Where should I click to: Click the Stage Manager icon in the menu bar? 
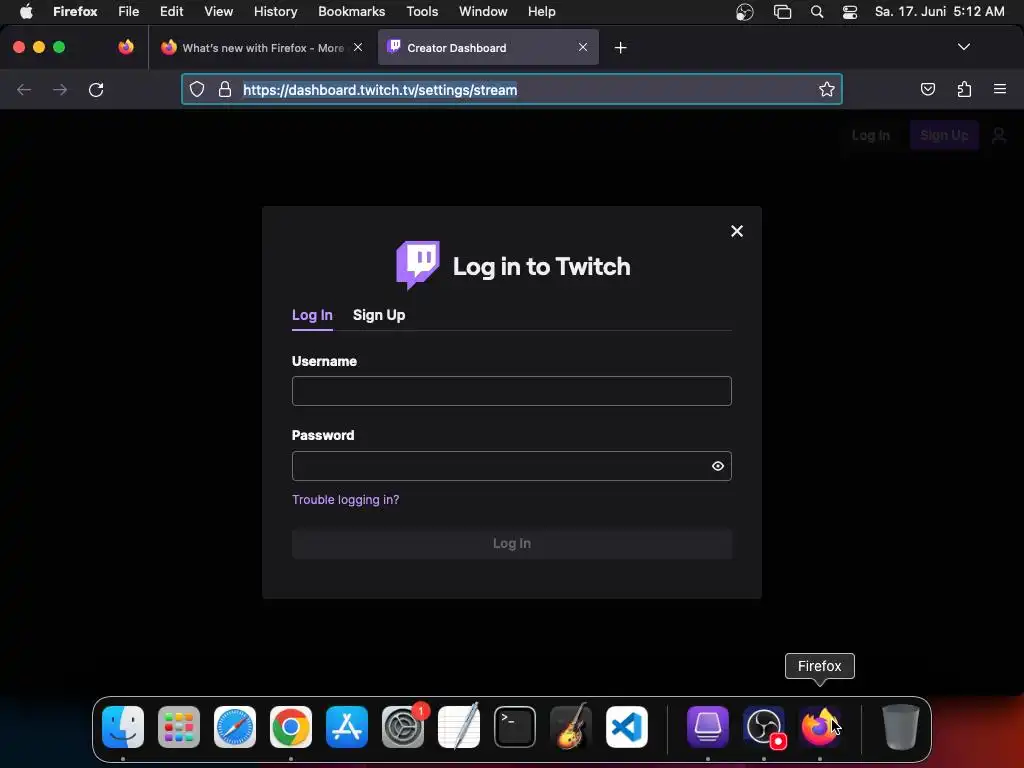(782, 12)
